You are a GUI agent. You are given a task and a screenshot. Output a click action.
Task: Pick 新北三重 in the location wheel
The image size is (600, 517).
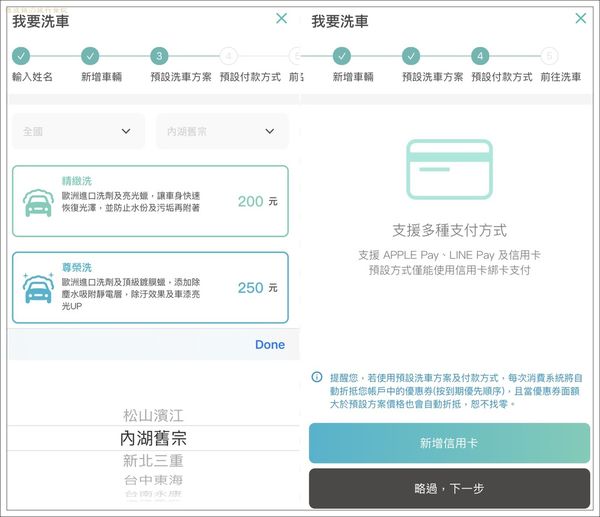(x=154, y=461)
